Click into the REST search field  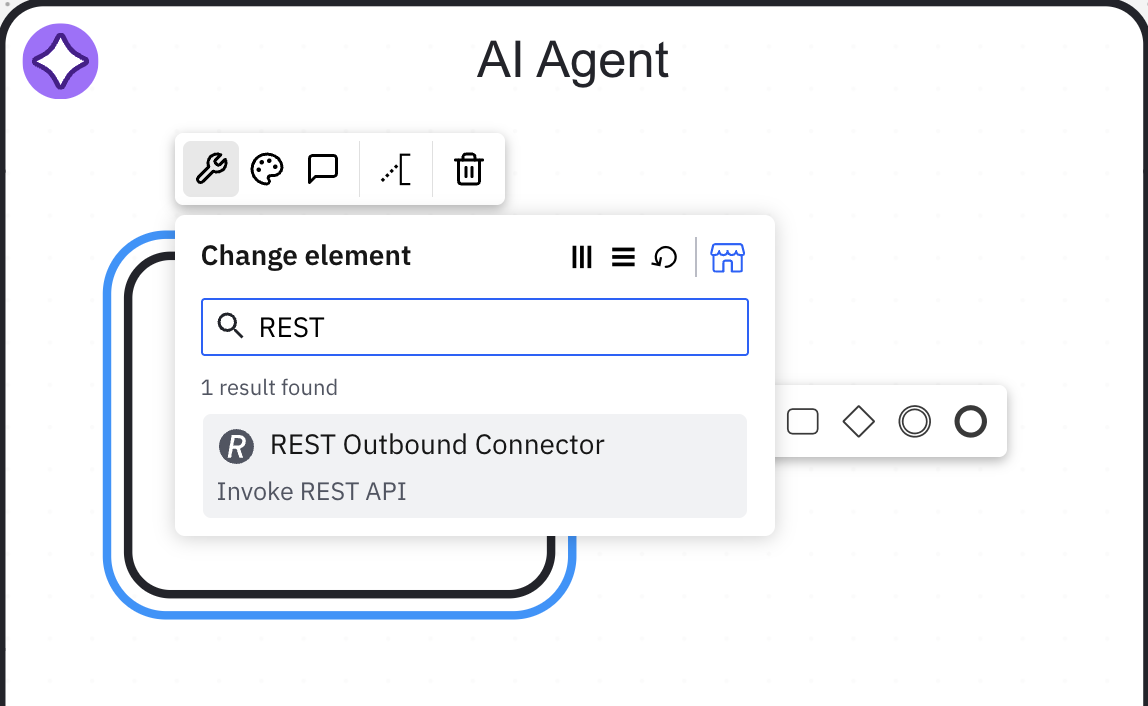[x=474, y=327]
